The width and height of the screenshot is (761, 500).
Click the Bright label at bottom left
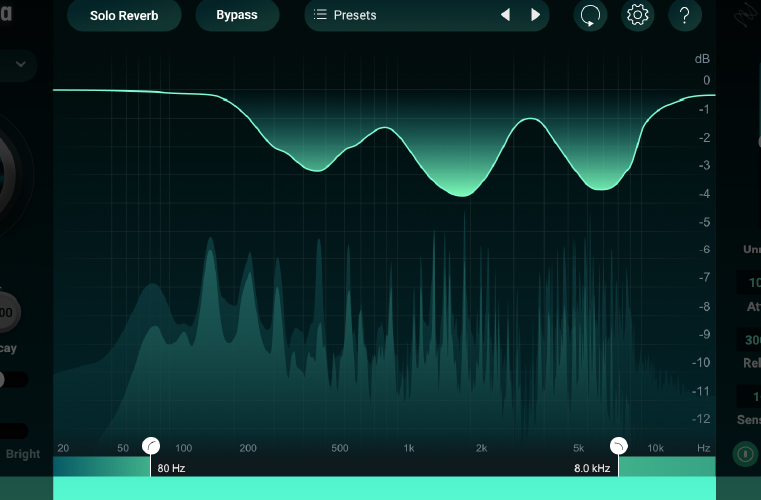tap(23, 454)
